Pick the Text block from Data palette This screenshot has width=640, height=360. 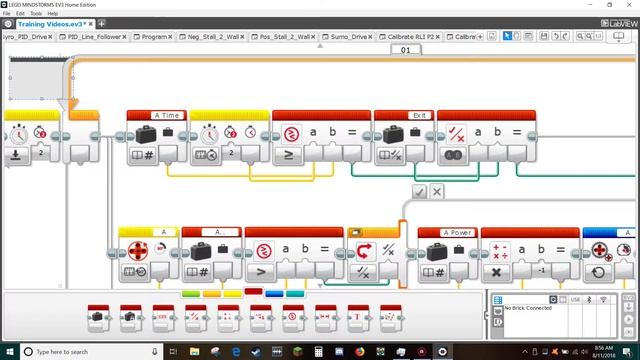tap(358, 318)
